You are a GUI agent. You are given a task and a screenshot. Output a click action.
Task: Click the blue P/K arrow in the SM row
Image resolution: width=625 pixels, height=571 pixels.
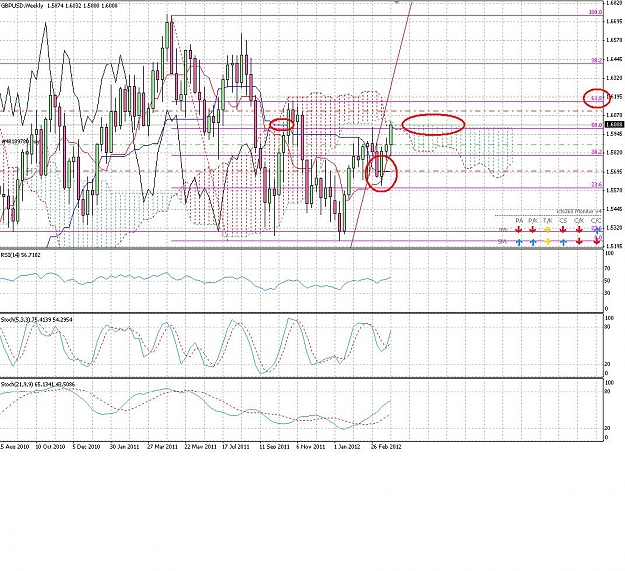(x=533, y=241)
